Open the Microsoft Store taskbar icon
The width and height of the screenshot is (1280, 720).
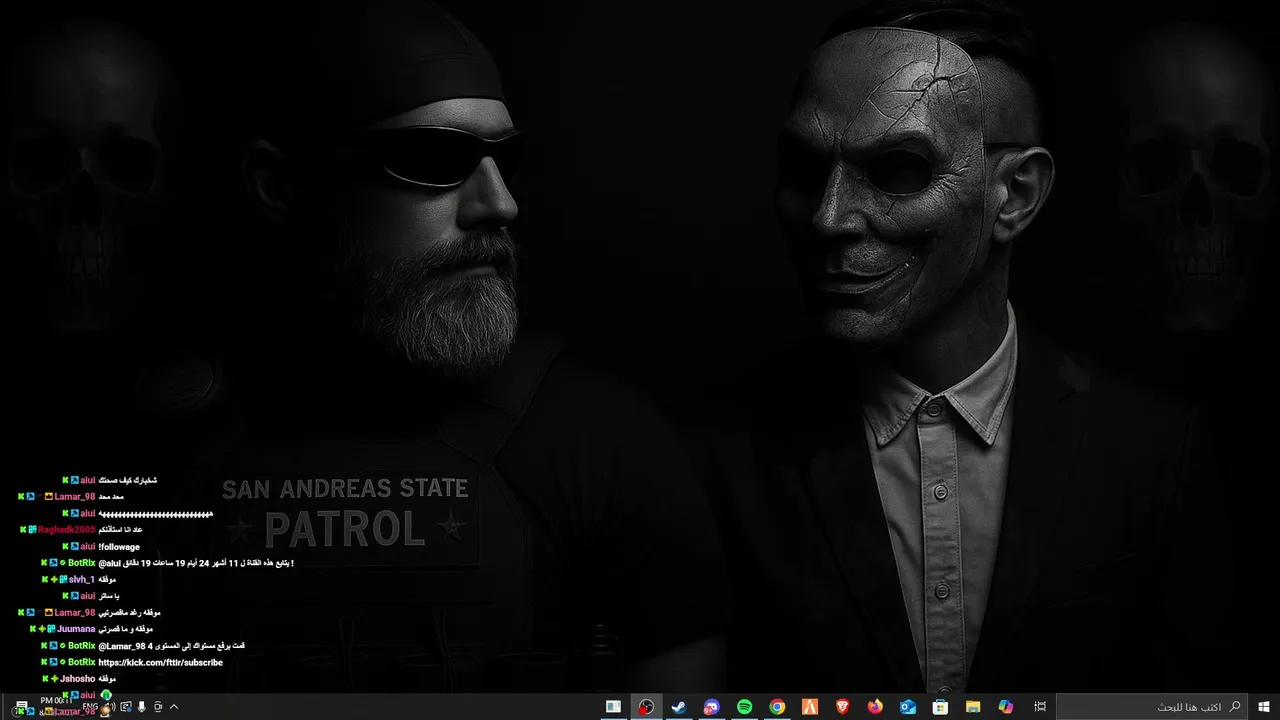click(940, 706)
